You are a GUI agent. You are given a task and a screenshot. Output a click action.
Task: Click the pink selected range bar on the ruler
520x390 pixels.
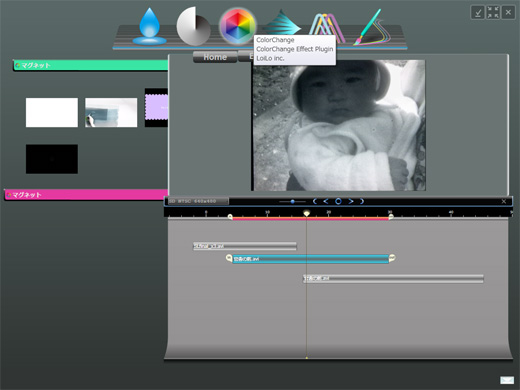click(311, 219)
